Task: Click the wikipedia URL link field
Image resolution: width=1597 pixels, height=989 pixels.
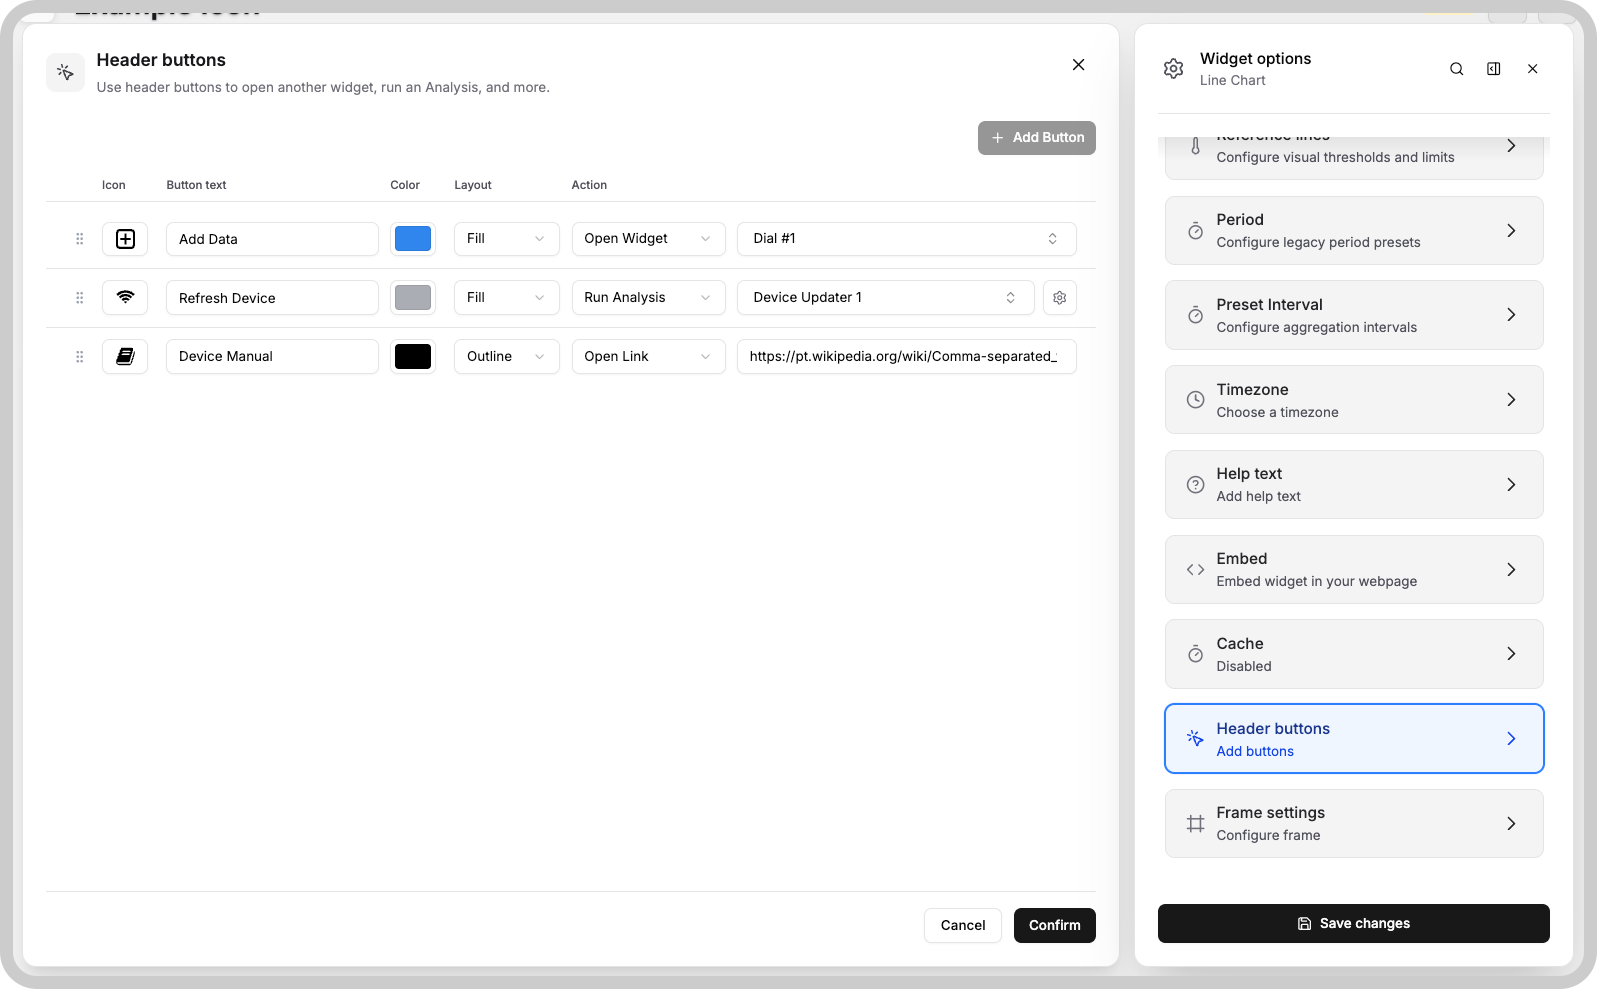Action: point(906,356)
